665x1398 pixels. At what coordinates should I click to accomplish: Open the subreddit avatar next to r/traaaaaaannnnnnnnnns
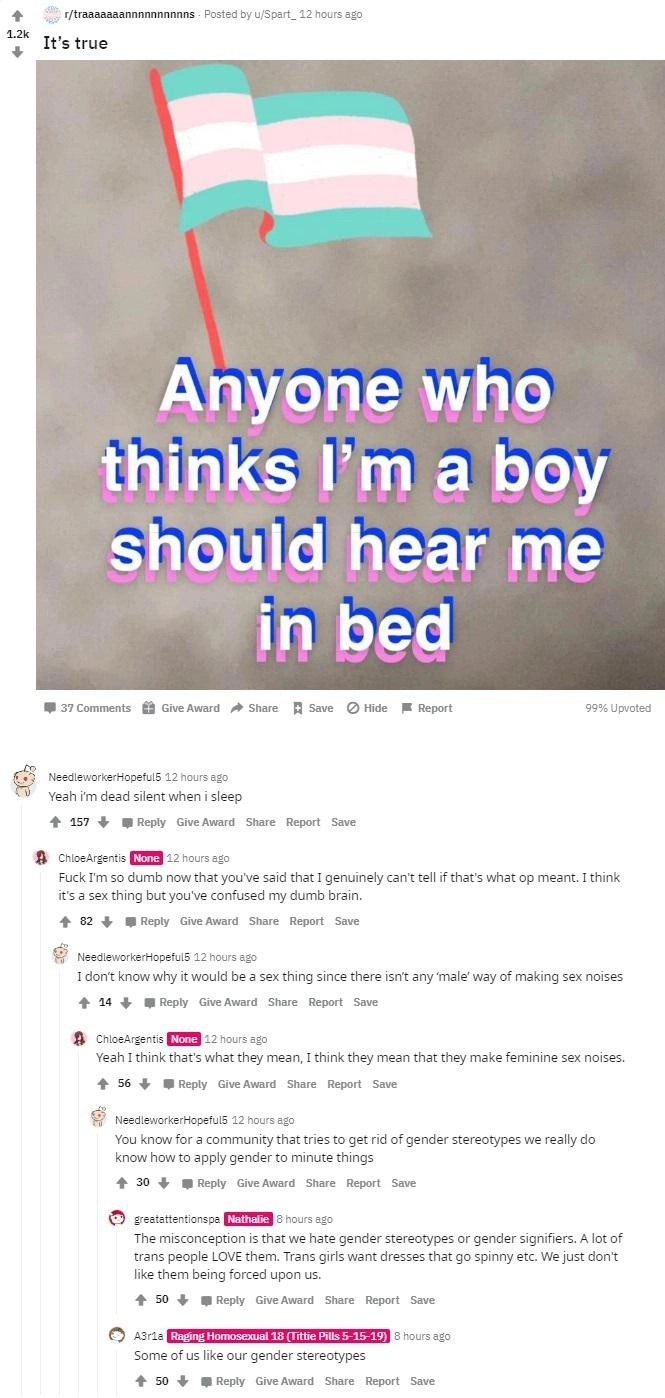pos(52,14)
